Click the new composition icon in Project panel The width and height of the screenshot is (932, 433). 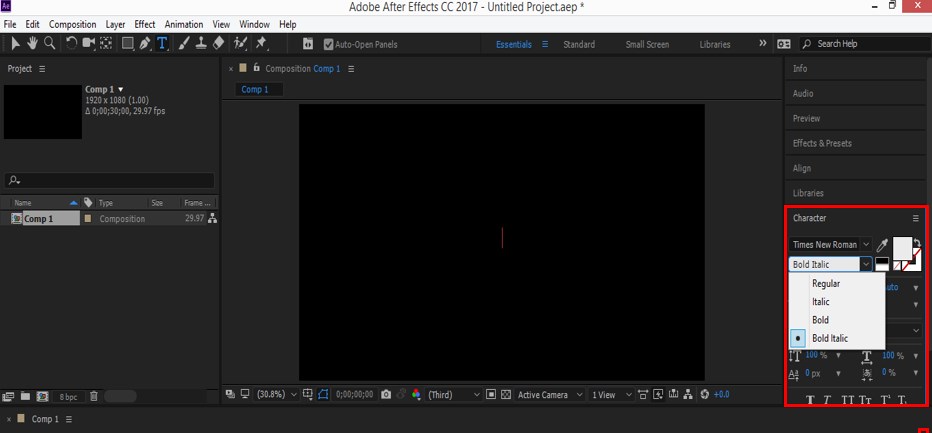click(x=42, y=396)
